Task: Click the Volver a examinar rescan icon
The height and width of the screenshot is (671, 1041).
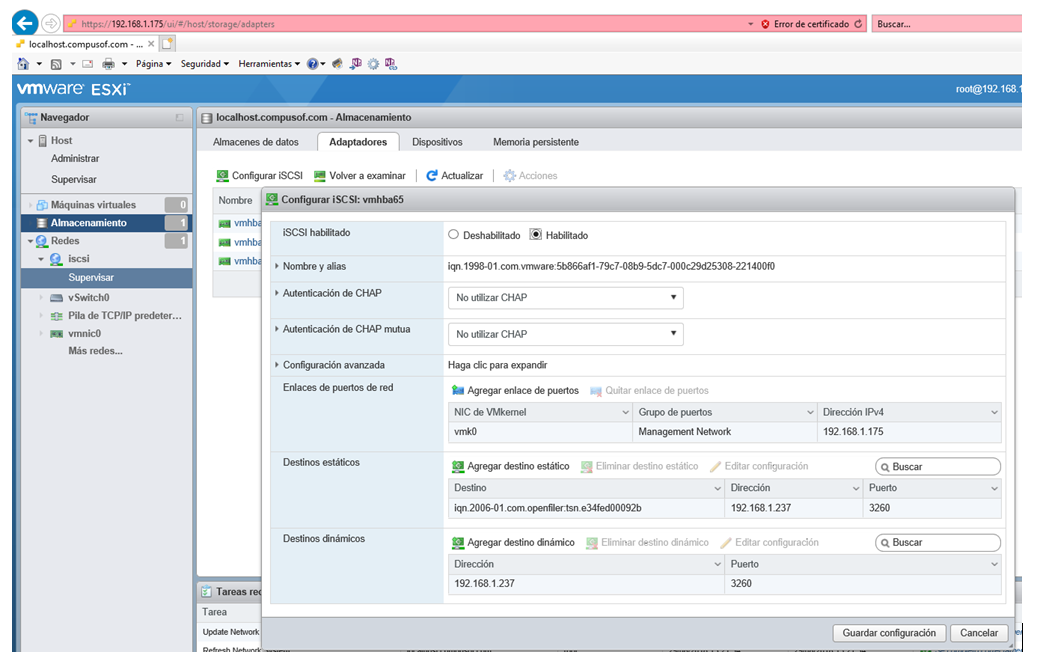Action: [320, 176]
